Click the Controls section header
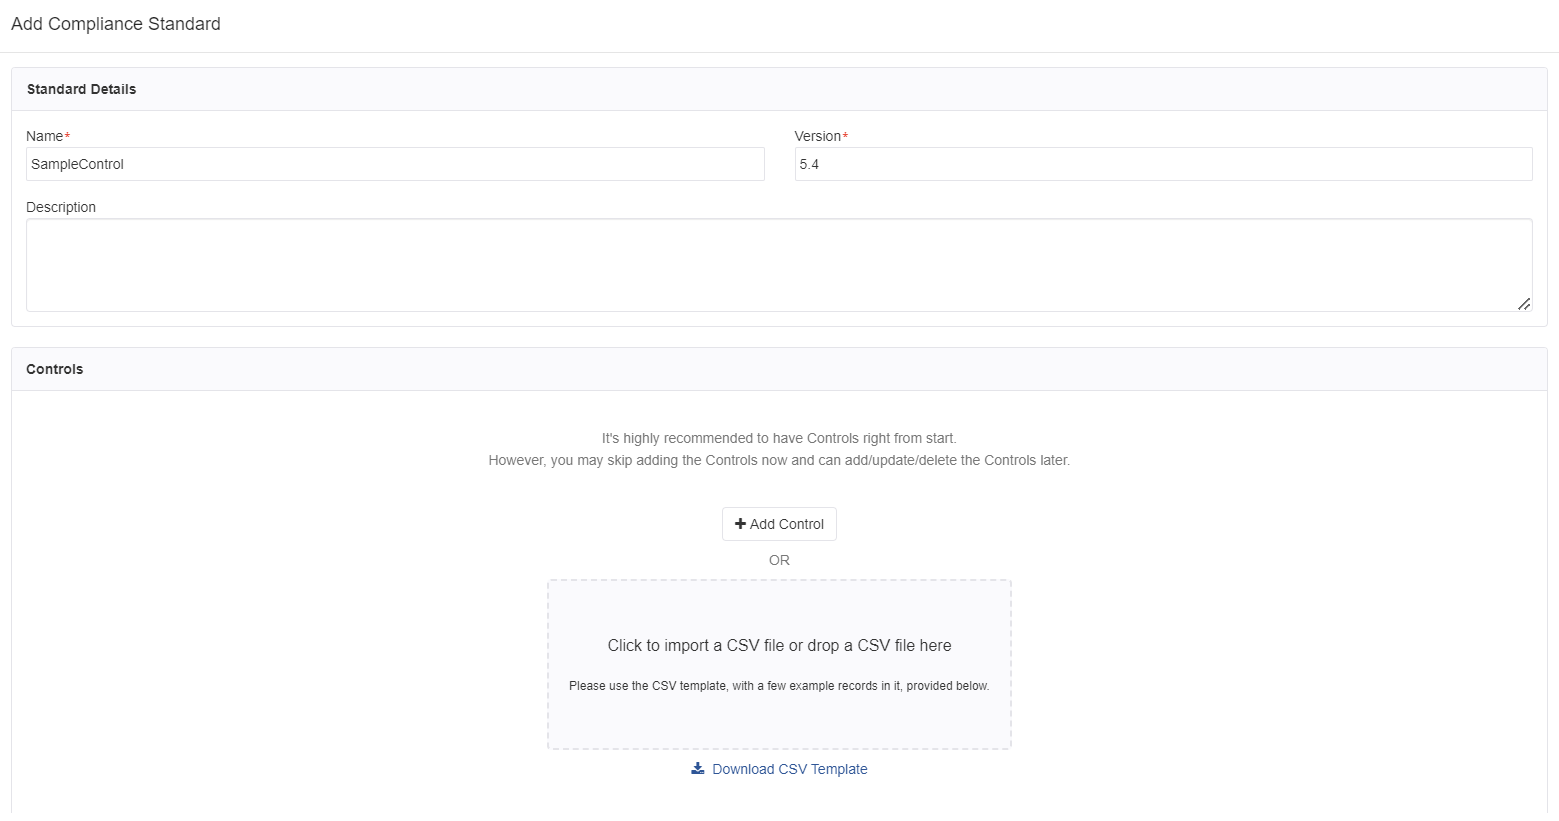The width and height of the screenshot is (1559, 821). [x=779, y=369]
